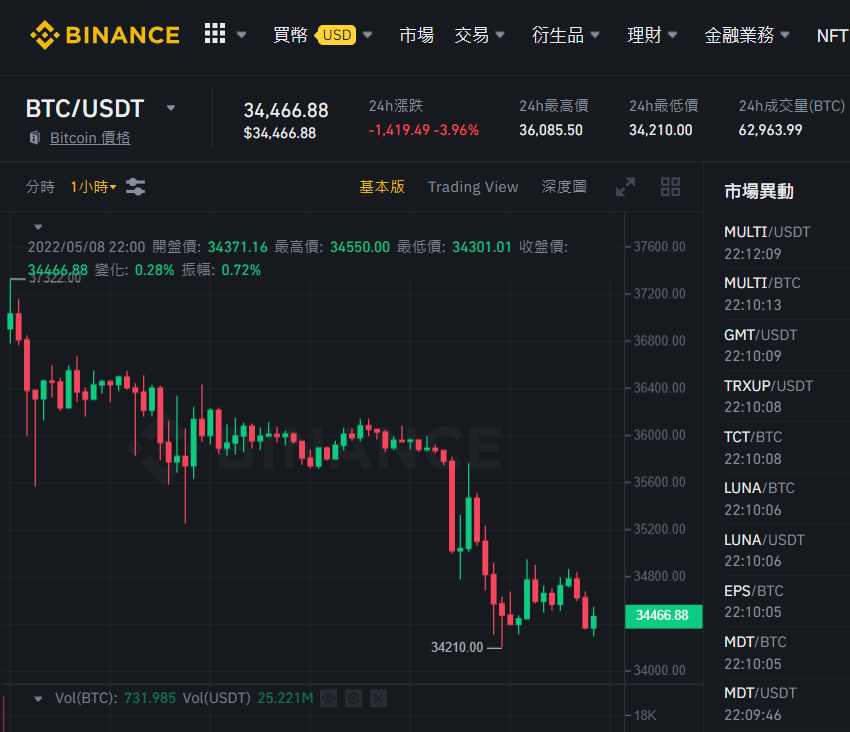Click the book icon beside Bitcoin 價格
This screenshot has height=732, width=850.
[35, 138]
